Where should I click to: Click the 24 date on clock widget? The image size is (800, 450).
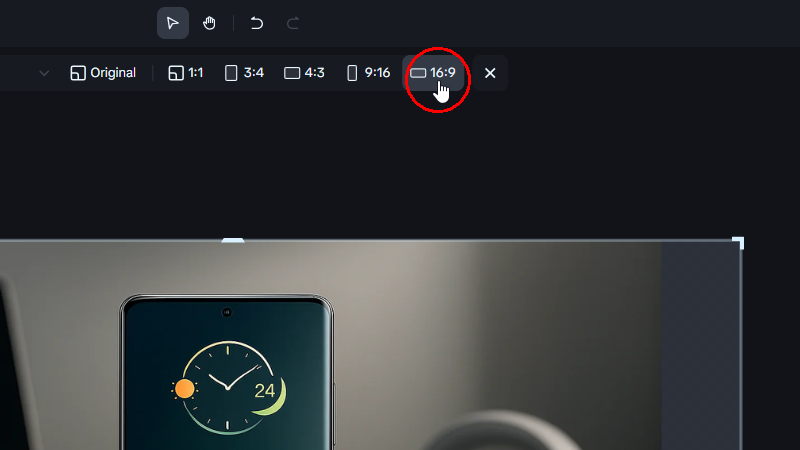coord(264,391)
